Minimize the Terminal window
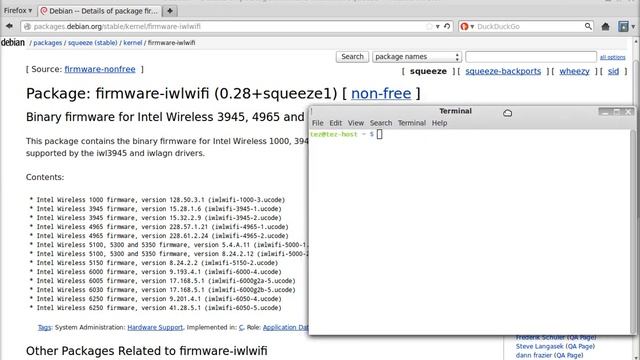Screen dimensions: 640x360 click(604, 111)
